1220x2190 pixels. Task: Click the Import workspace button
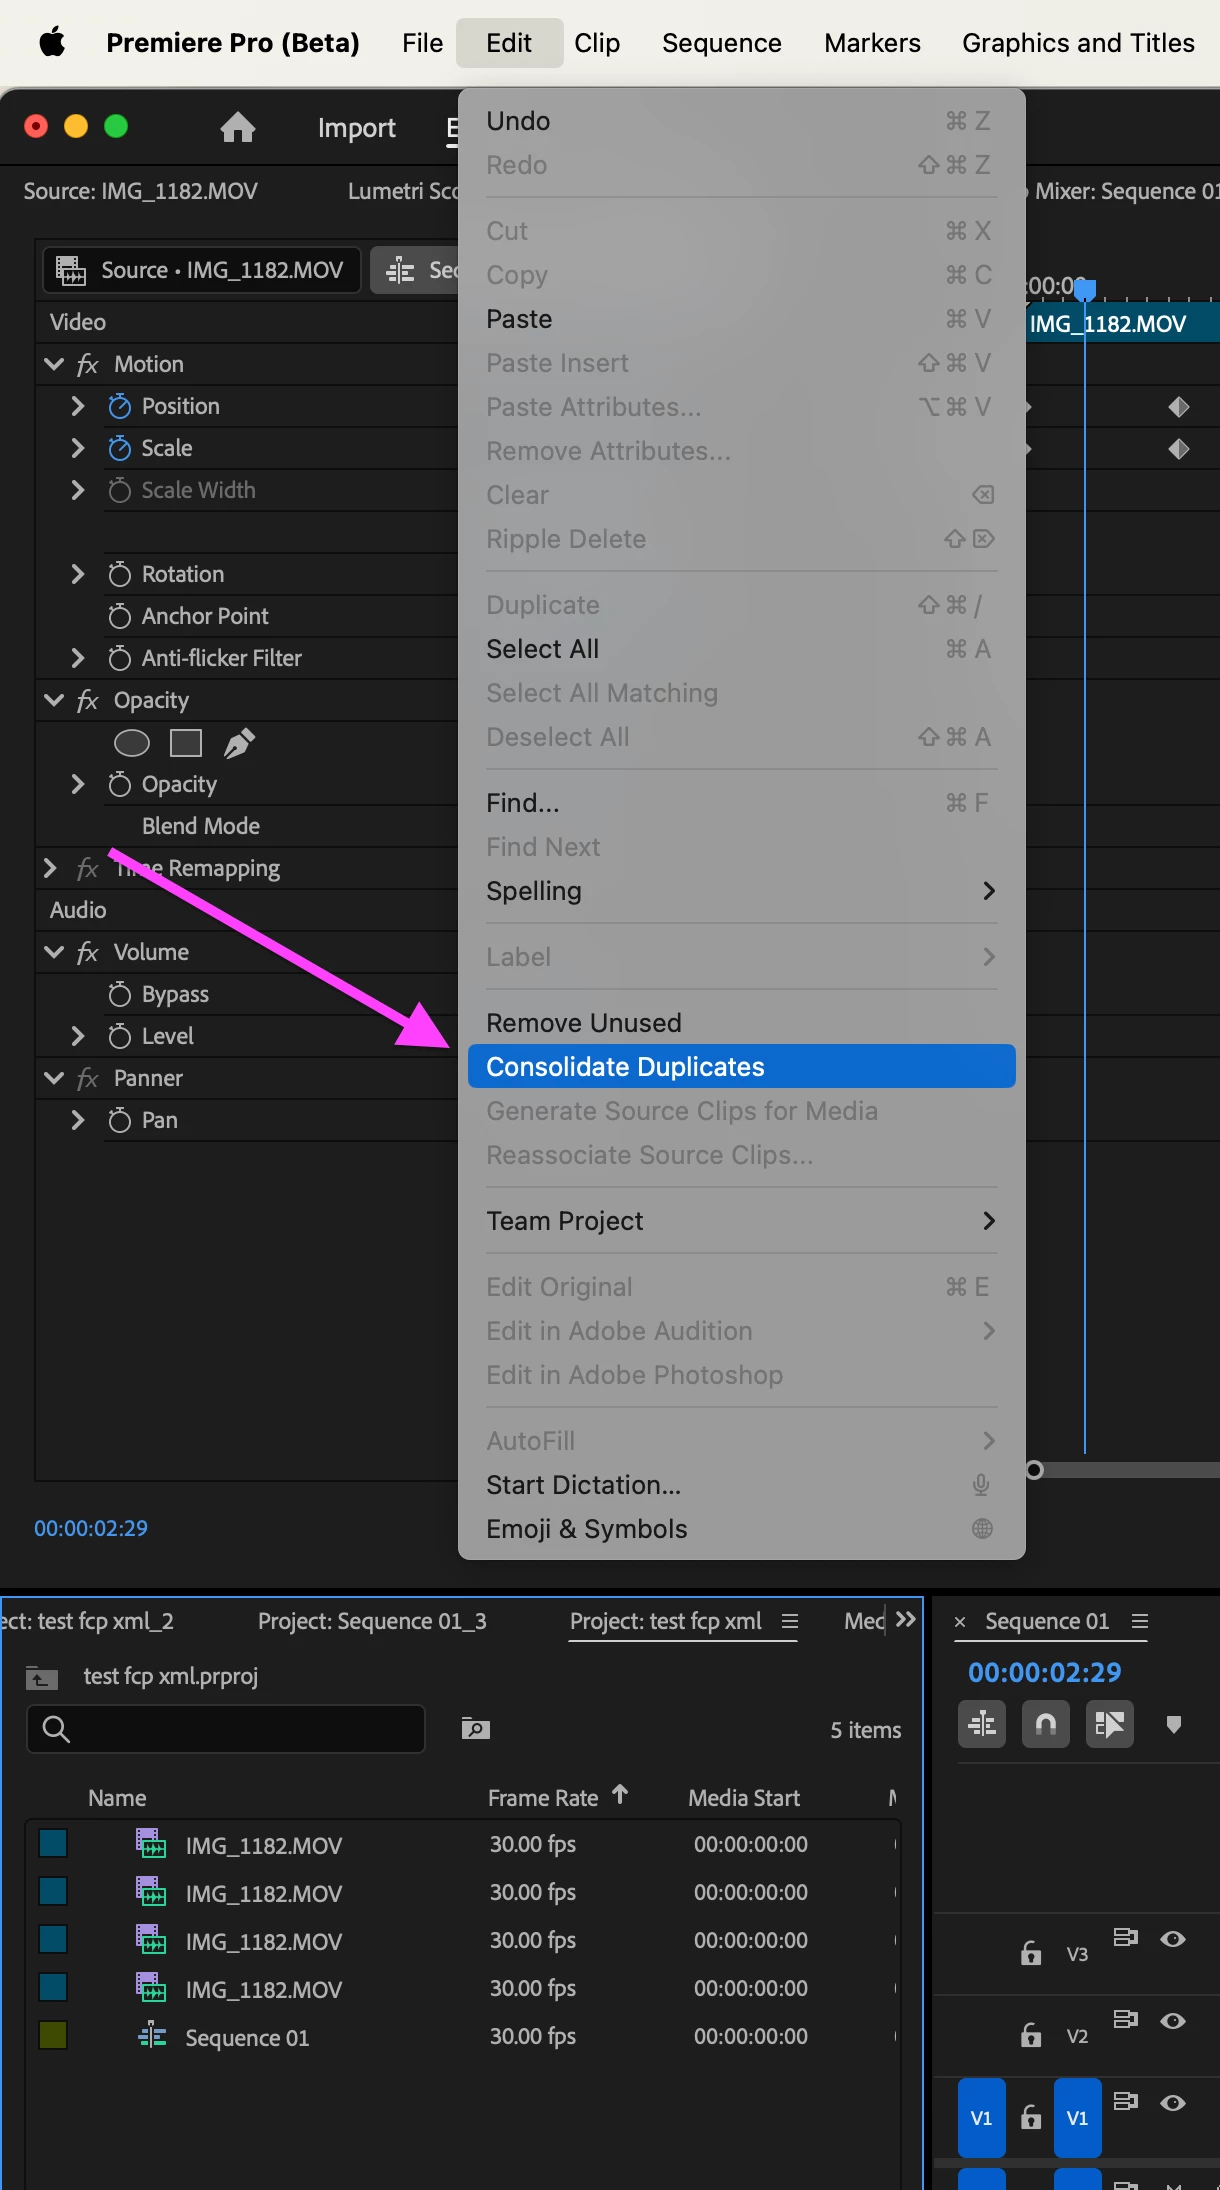pyautogui.click(x=356, y=128)
